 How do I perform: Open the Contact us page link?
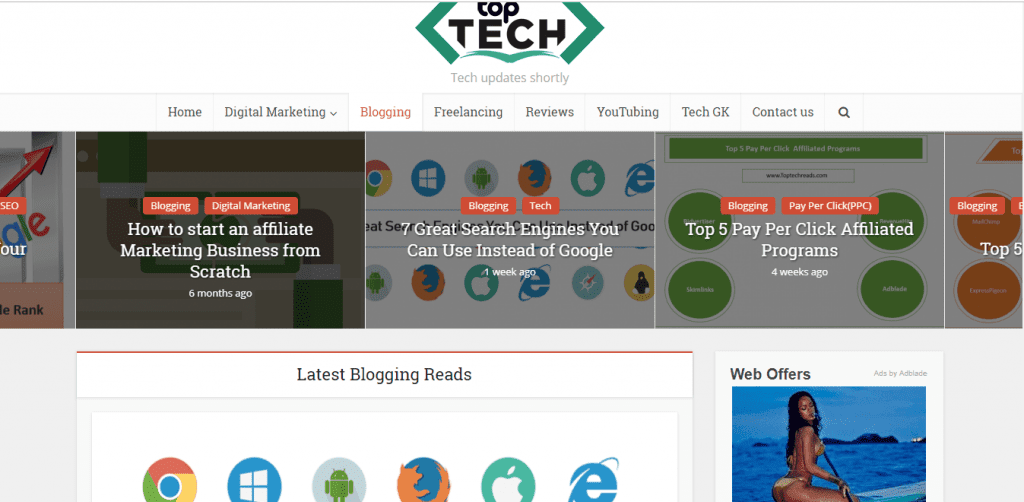(782, 112)
